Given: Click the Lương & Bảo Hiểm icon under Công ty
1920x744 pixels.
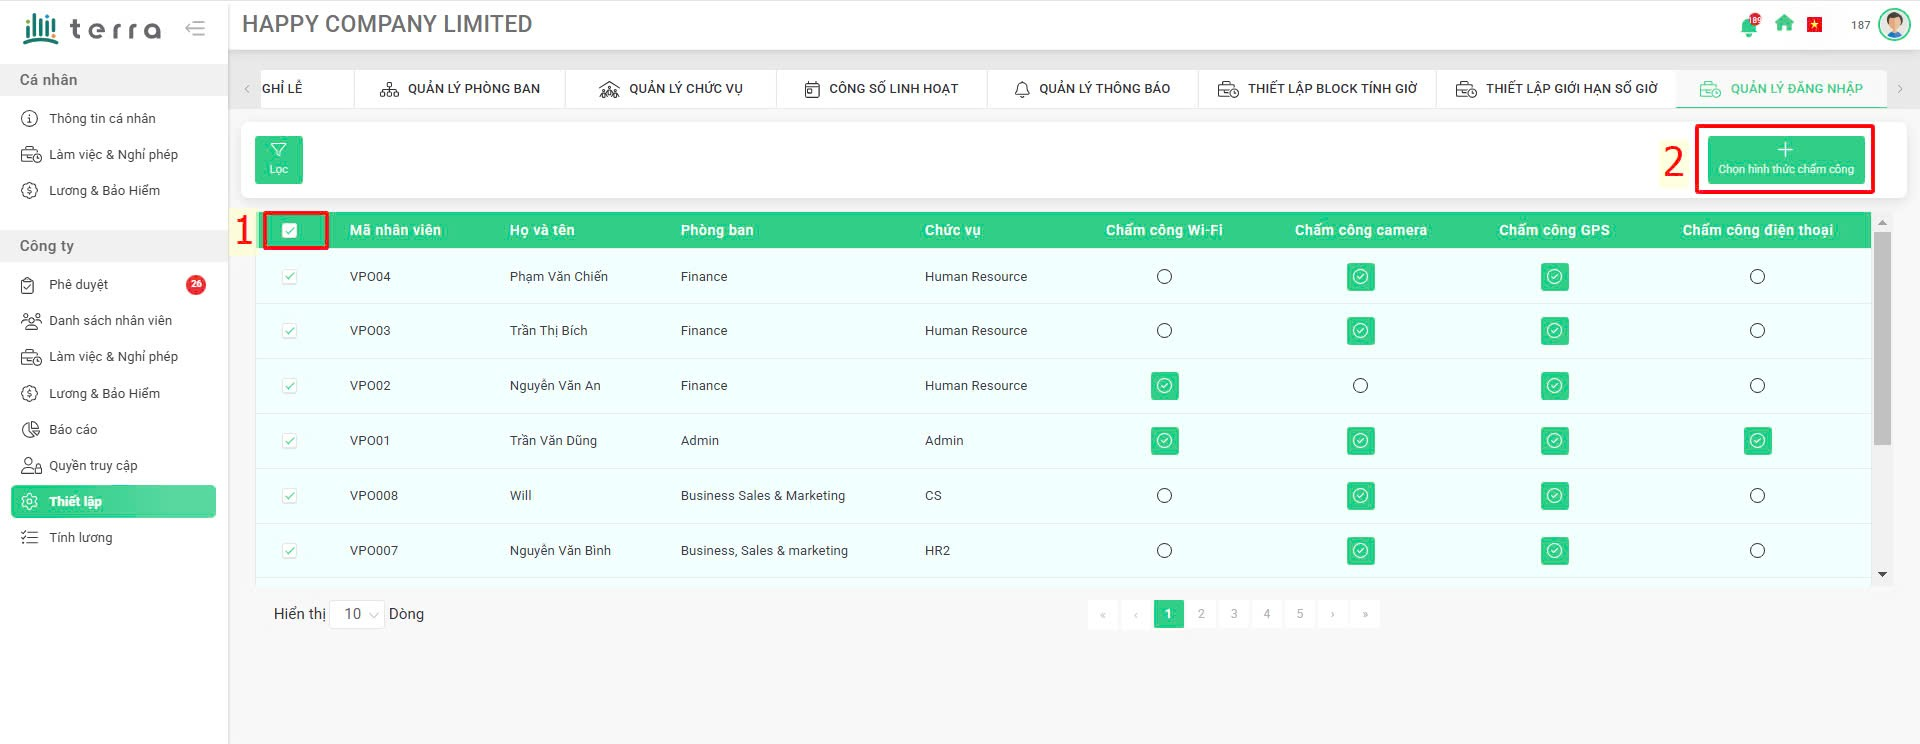Looking at the screenshot, I should [30, 394].
